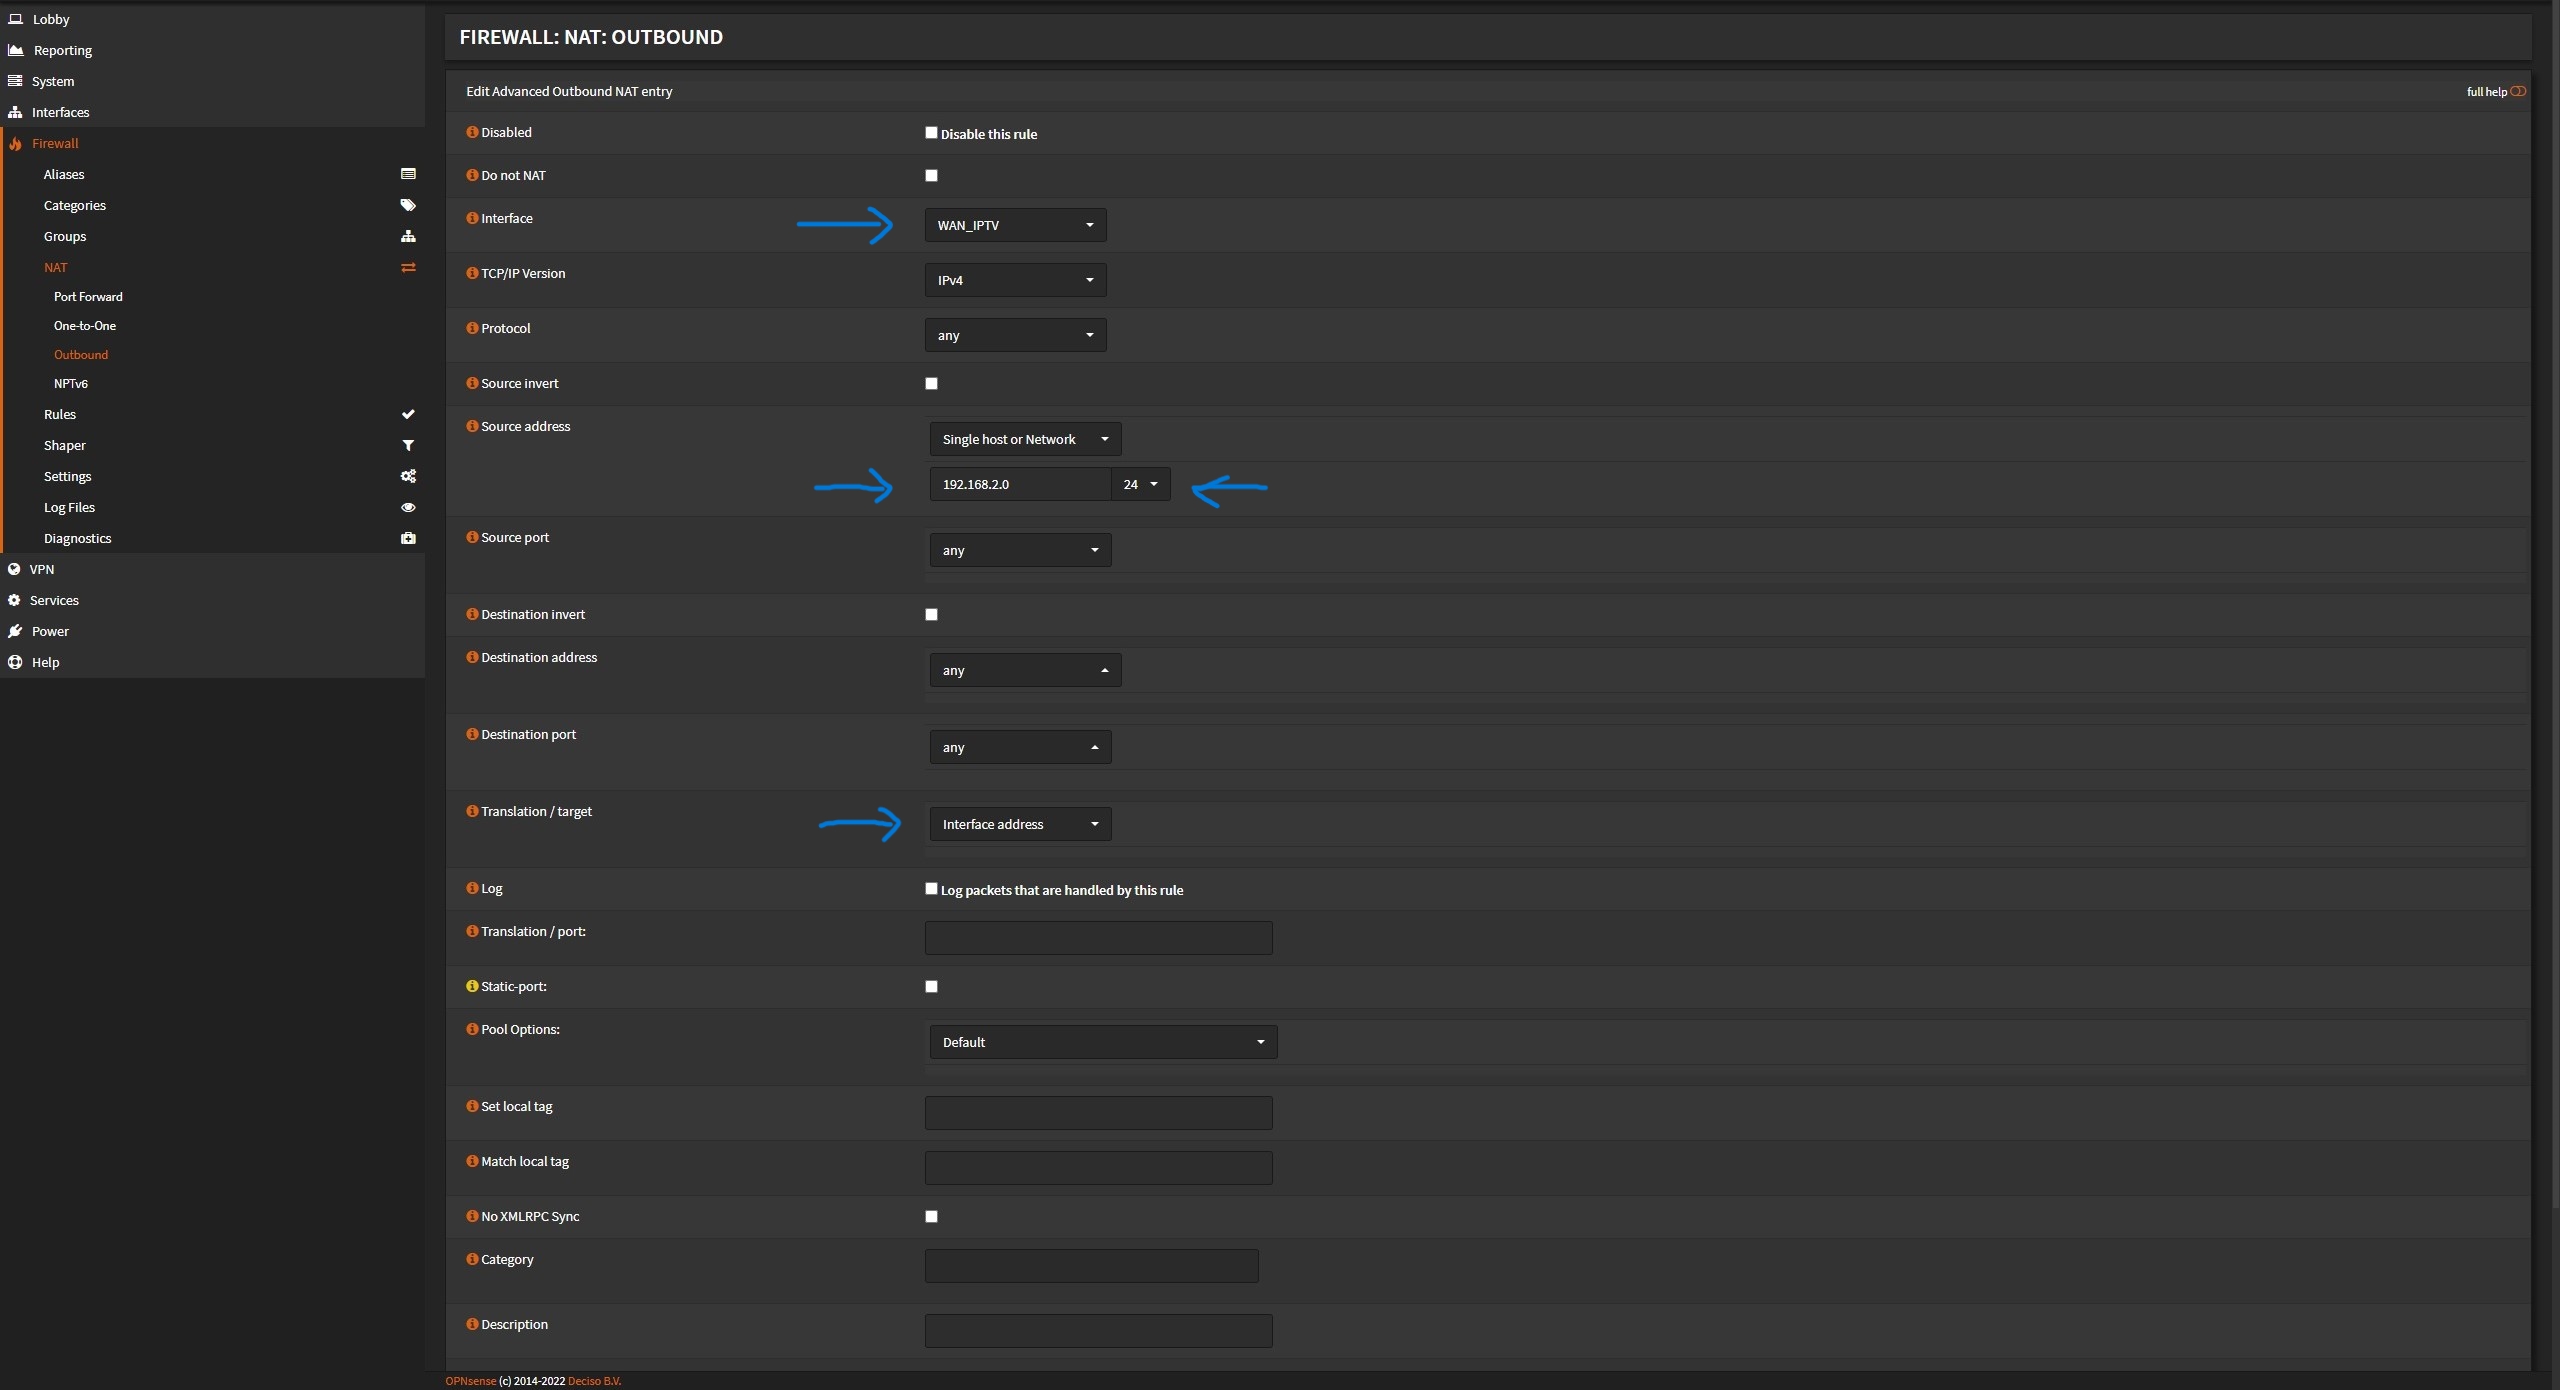2560x1390 pixels.
Task: Check the Do not NAT checkbox
Action: [x=931, y=175]
